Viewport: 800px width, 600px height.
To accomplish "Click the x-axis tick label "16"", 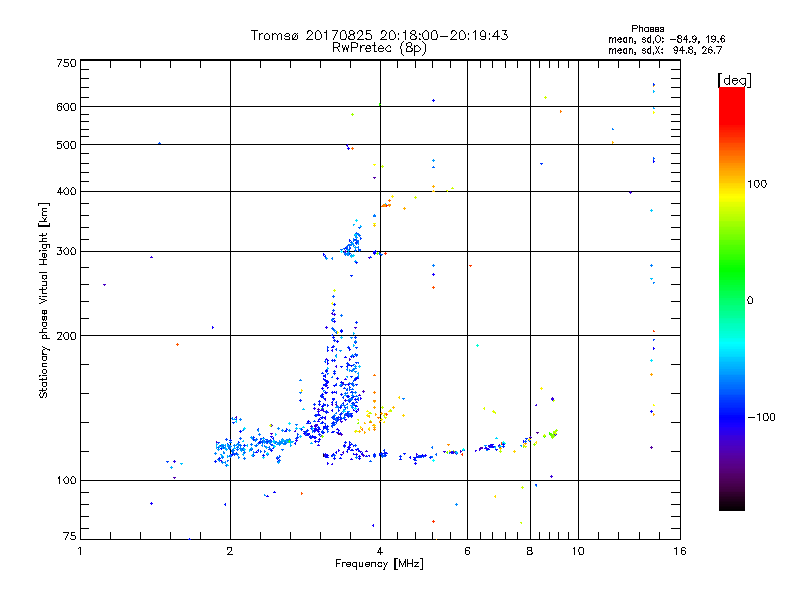I will click(680, 551).
